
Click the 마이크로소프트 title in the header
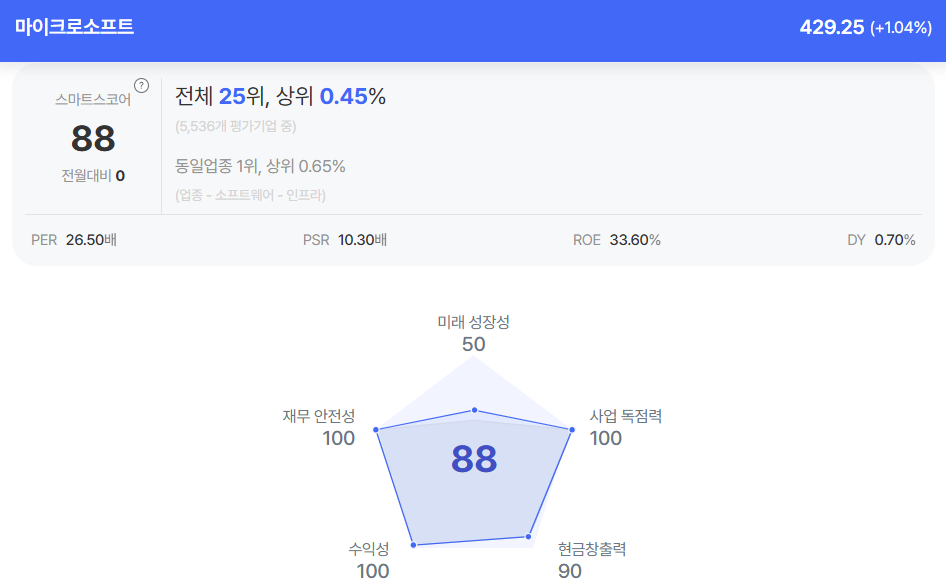click(74, 26)
